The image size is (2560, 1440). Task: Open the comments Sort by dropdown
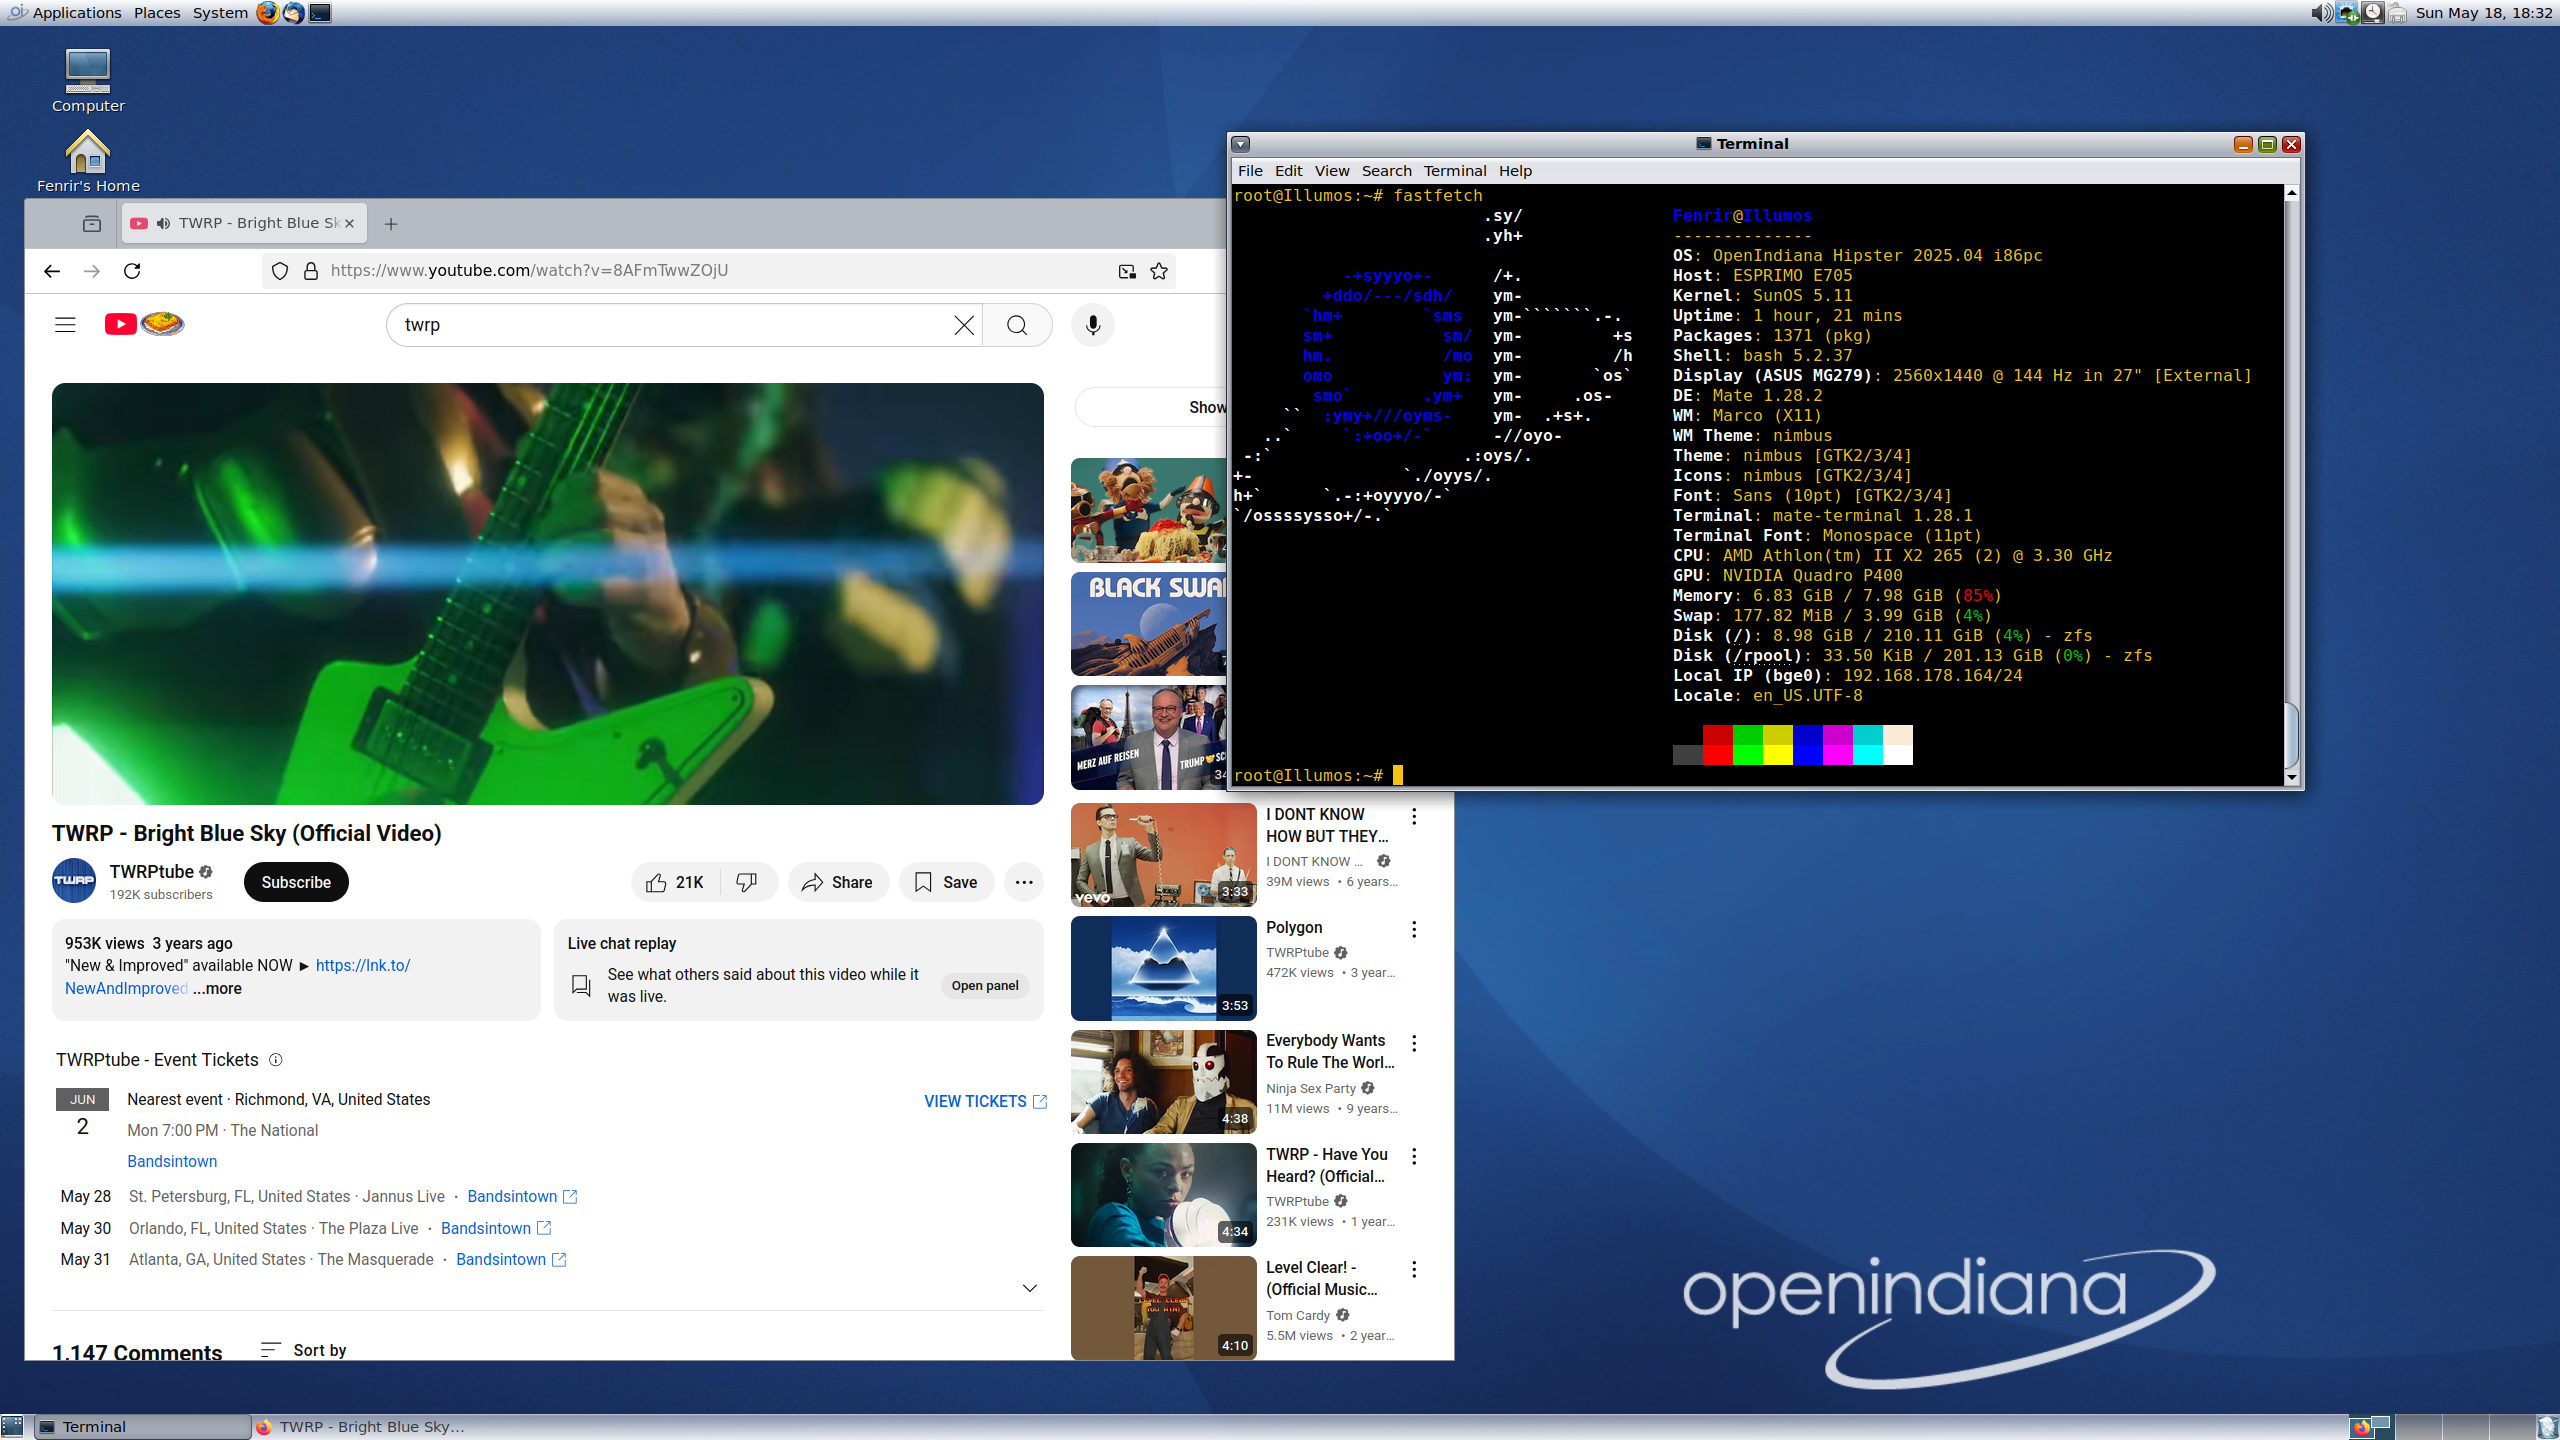(304, 1350)
